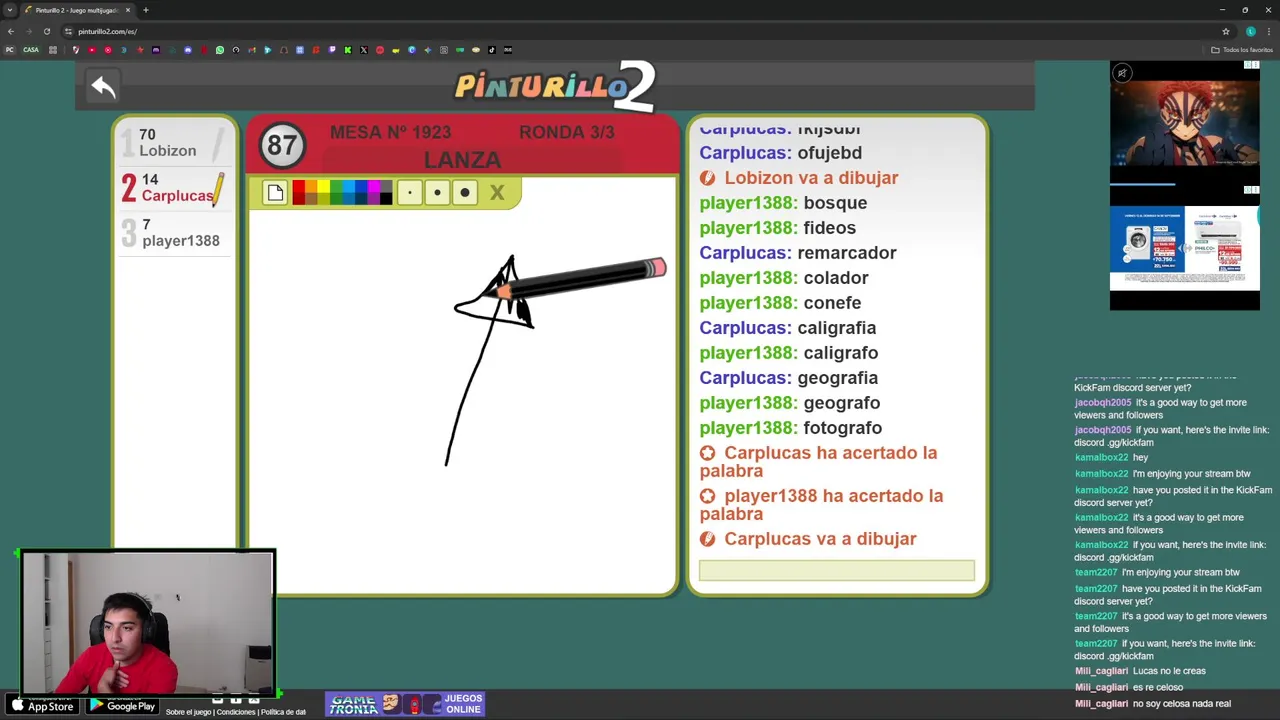Open the WhatsApp bookmark icon

220,50
